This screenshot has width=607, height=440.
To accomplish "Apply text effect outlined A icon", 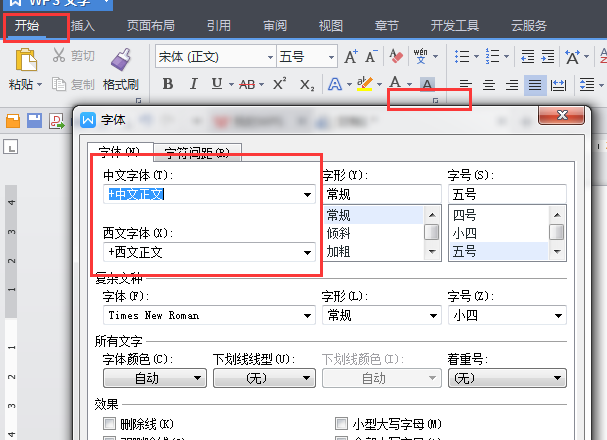I will 335,84.
